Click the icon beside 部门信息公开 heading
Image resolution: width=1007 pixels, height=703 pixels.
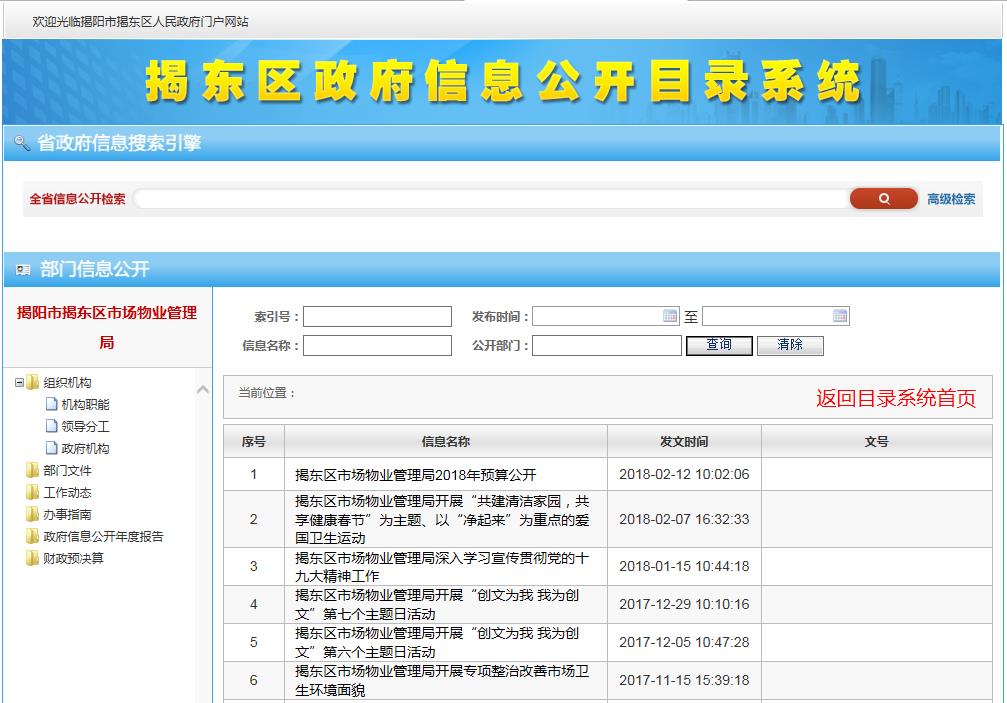pos(23,270)
